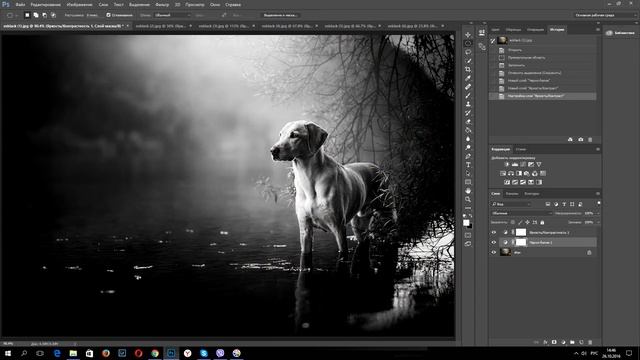Open the History panel menu

coord(598,30)
